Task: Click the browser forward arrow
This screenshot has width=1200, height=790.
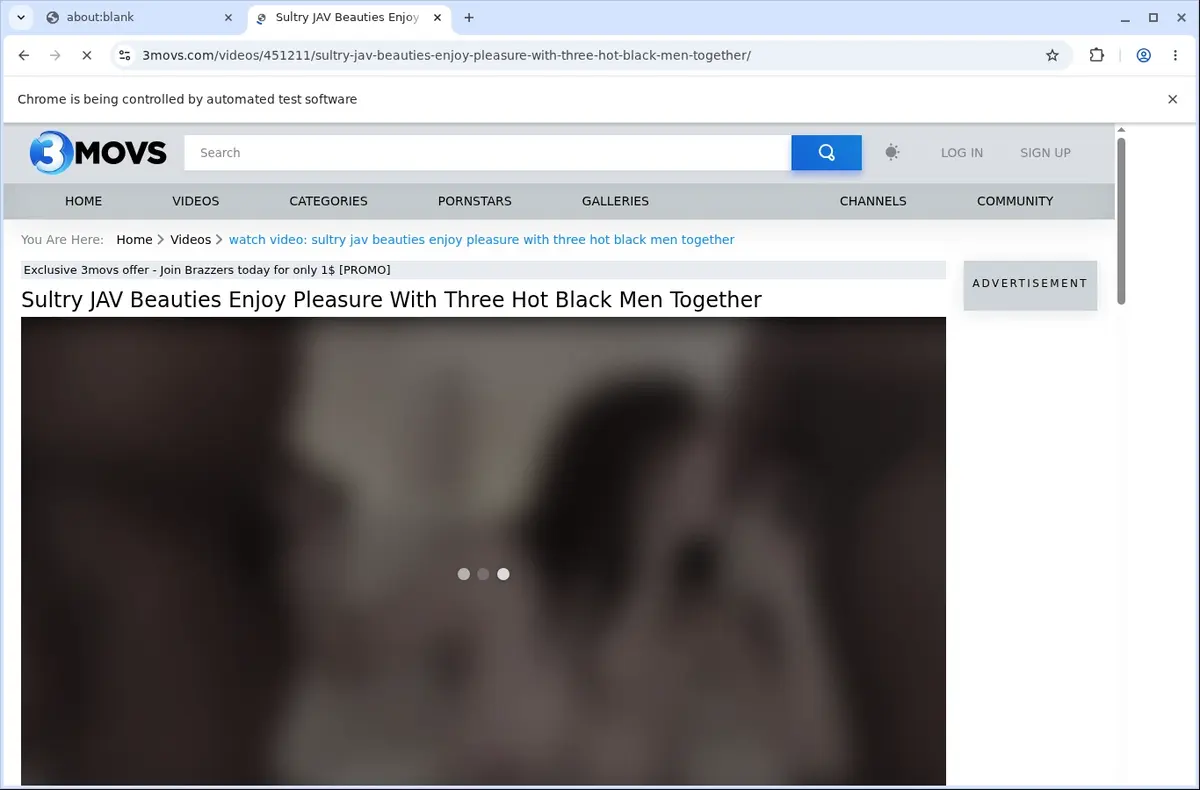Action: coord(55,56)
